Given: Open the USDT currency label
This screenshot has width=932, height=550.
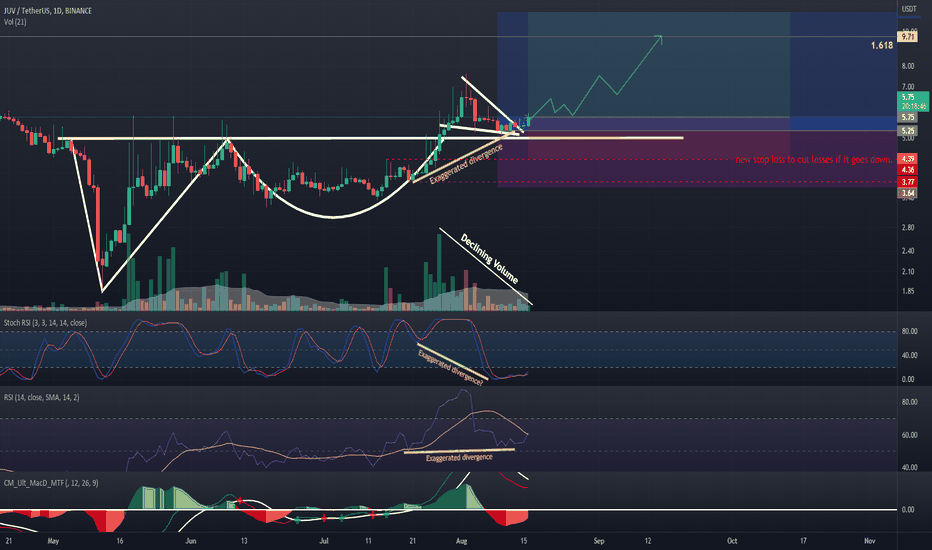Looking at the screenshot, I should point(909,9).
